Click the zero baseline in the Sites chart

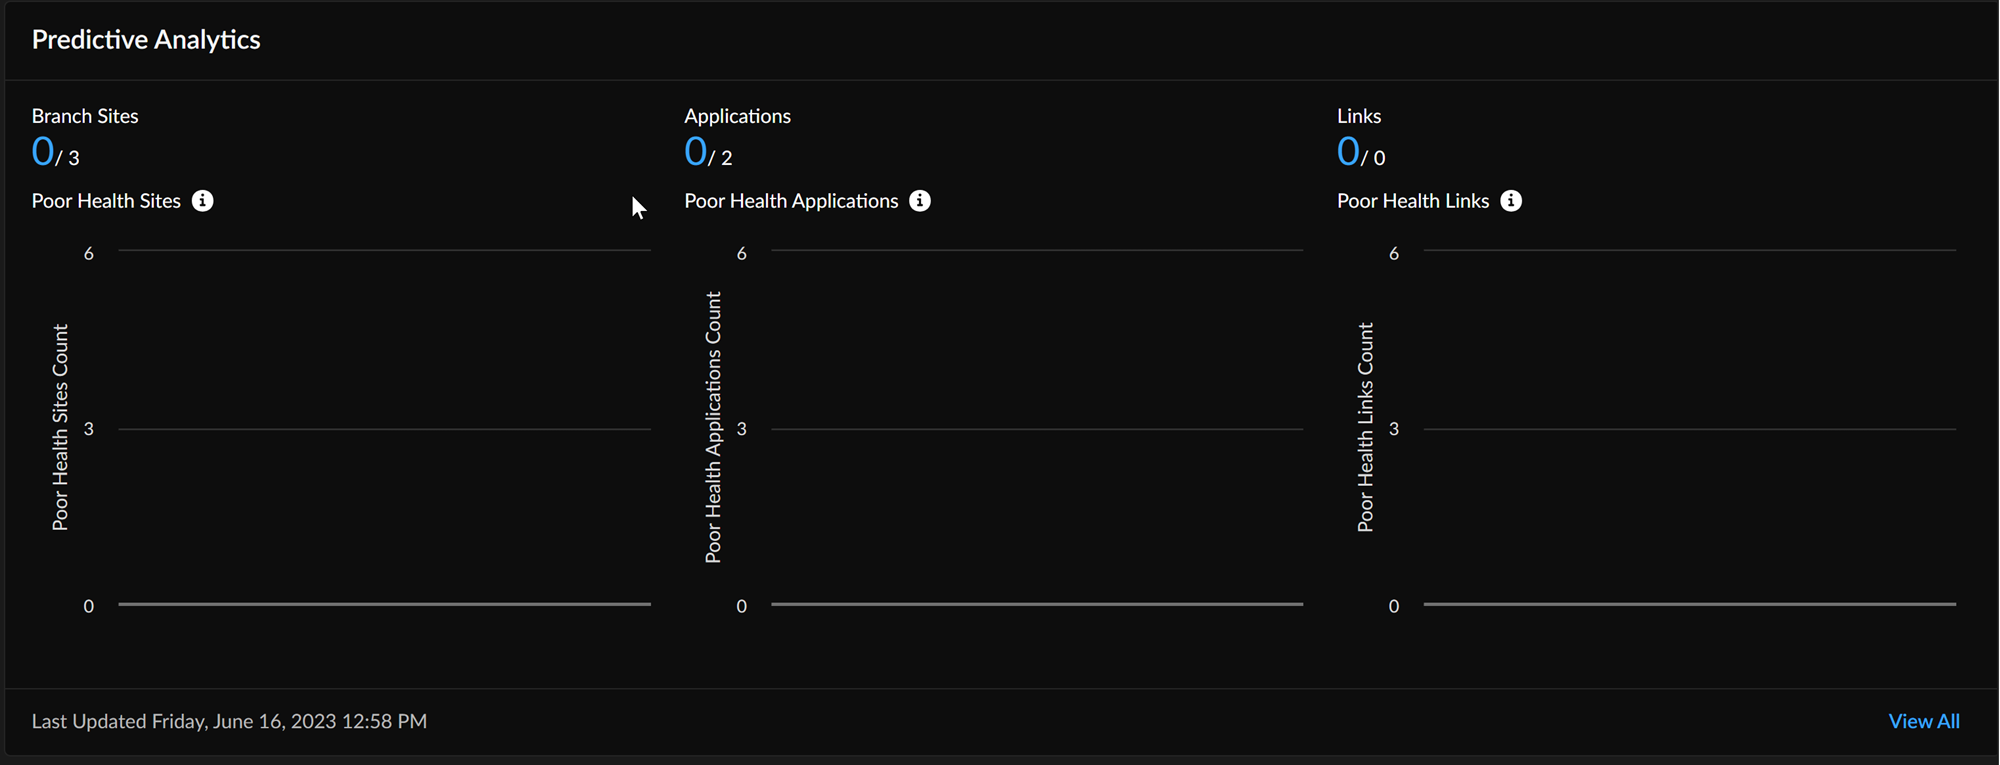tap(384, 604)
